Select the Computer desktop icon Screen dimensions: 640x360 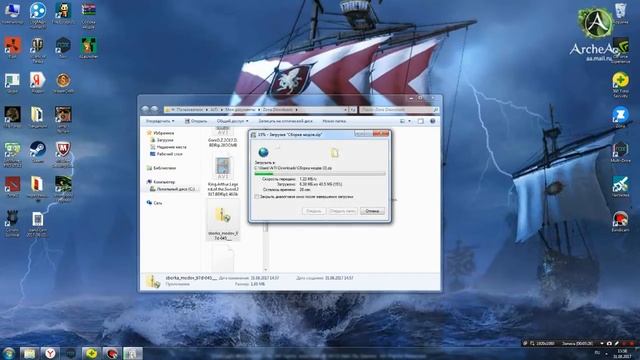point(12,13)
